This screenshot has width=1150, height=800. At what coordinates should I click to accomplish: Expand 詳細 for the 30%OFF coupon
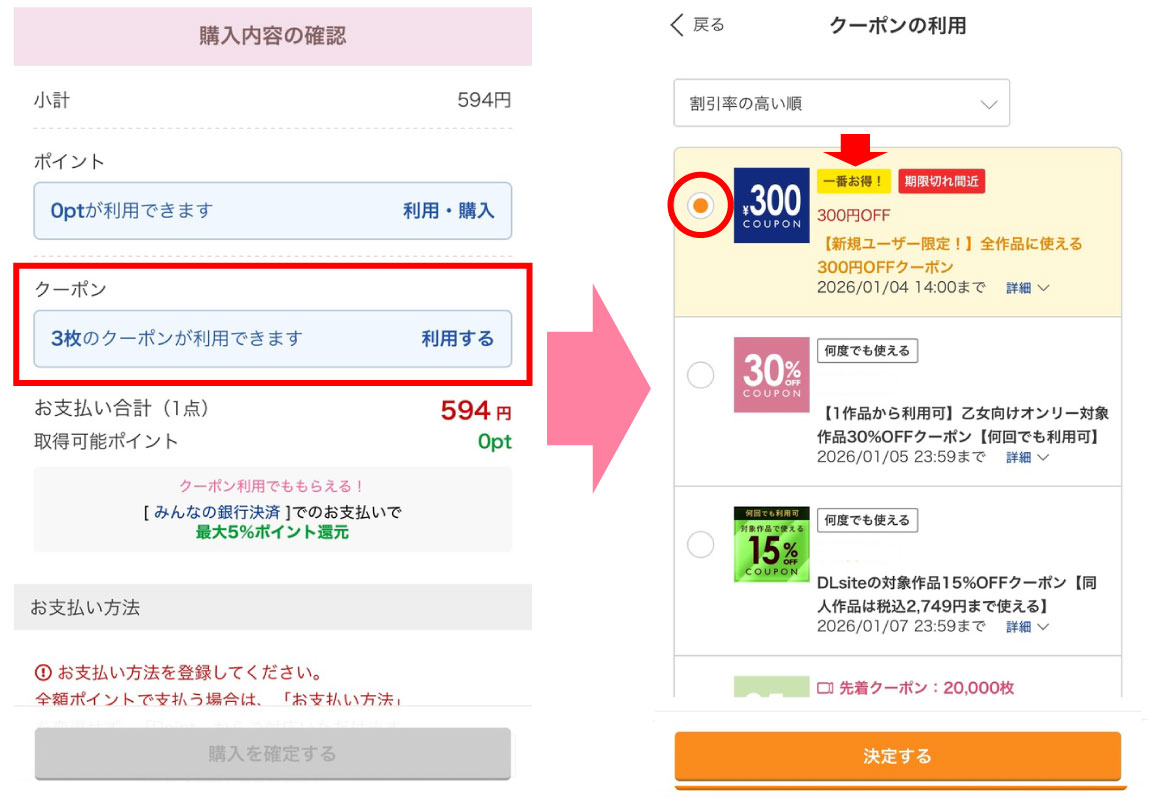pyautogui.click(x=1027, y=457)
